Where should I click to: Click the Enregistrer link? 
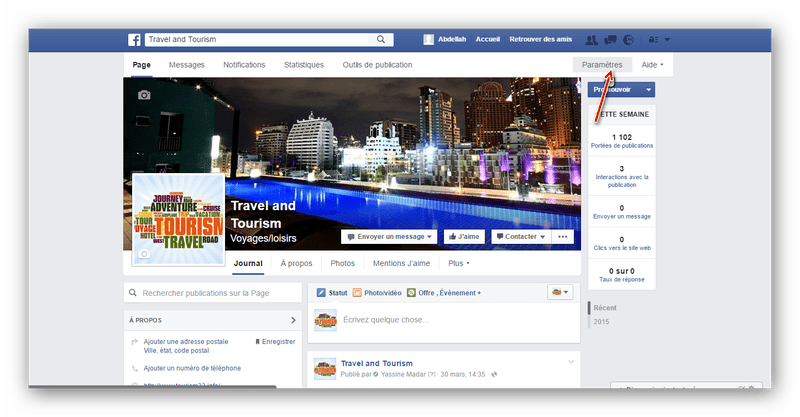(x=275, y=341)
